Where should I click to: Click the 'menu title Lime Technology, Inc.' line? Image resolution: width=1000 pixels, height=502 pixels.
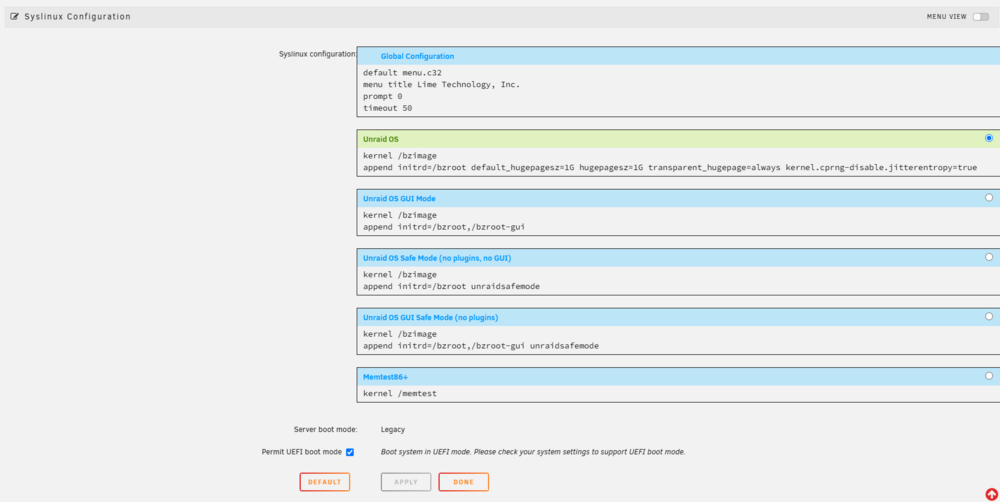(x=441, y=84)
